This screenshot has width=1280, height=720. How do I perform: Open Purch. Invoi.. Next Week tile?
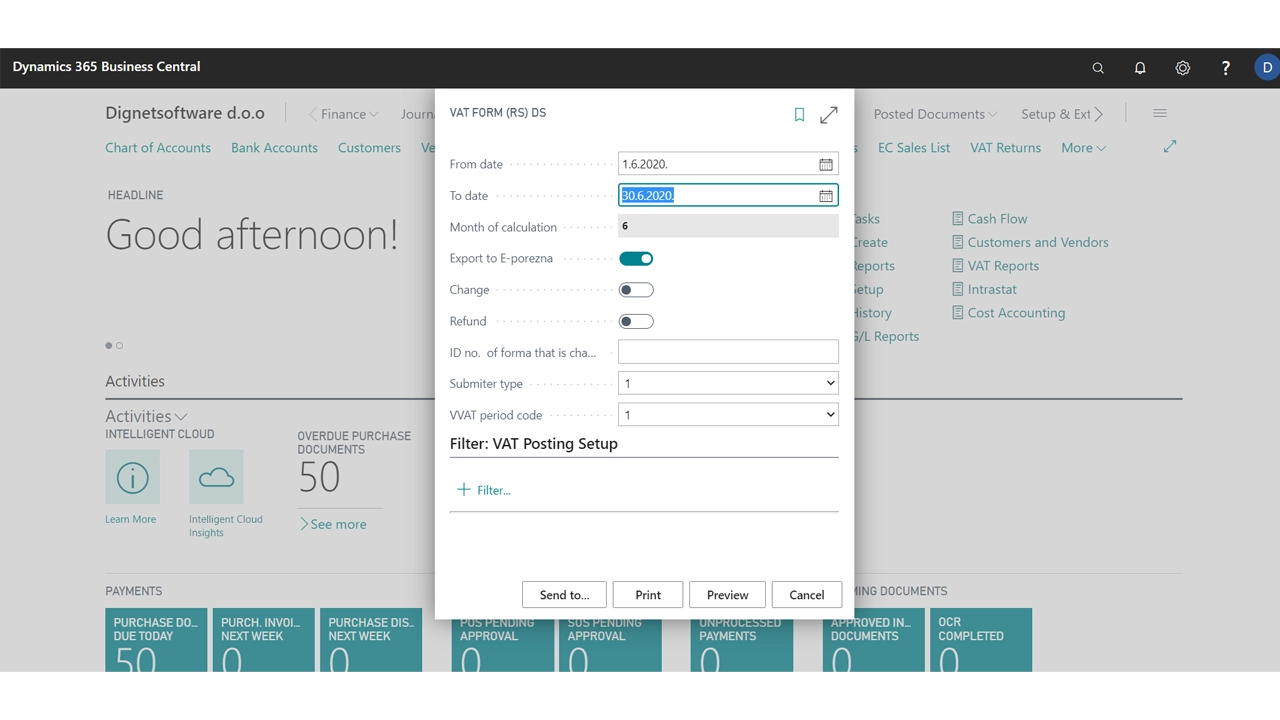point(263,640)
